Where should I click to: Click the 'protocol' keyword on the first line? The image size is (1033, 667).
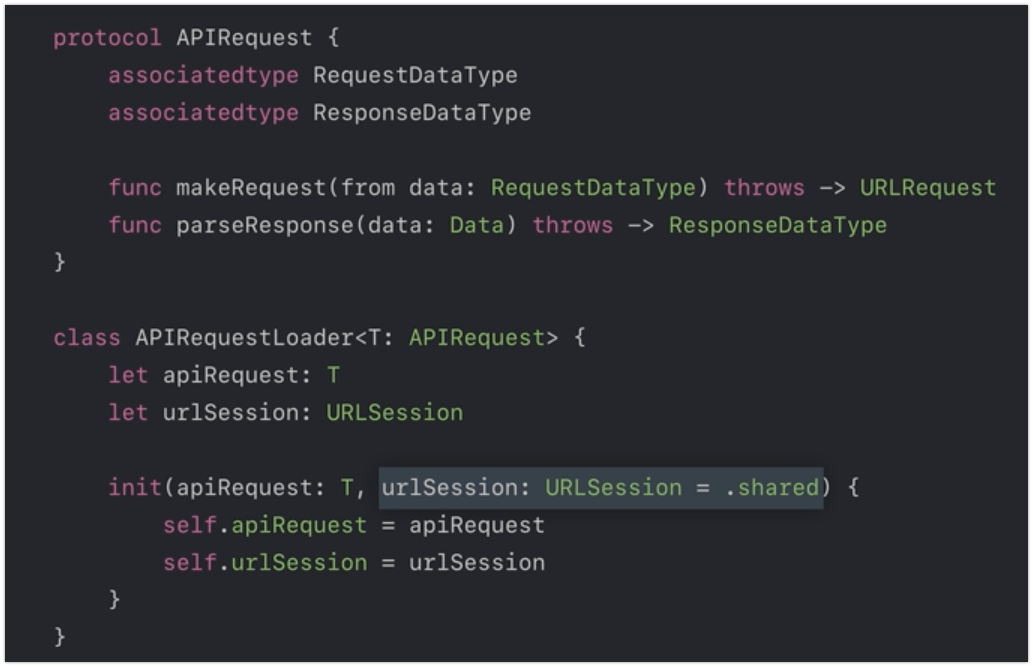(107, 38)
